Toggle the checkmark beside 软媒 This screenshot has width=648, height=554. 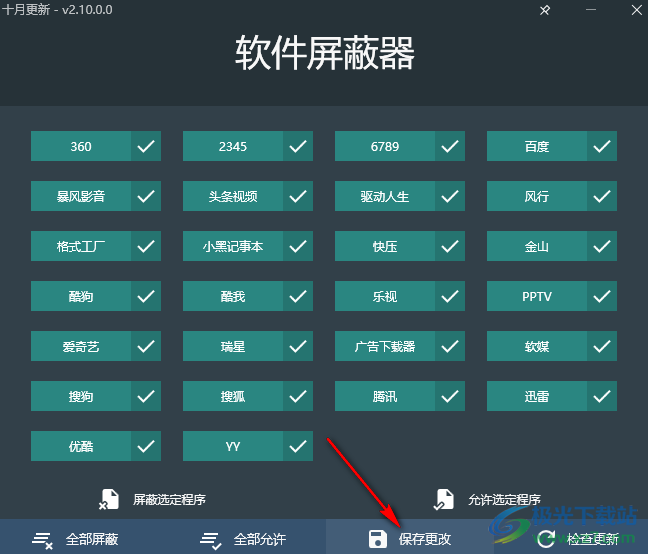602,346
